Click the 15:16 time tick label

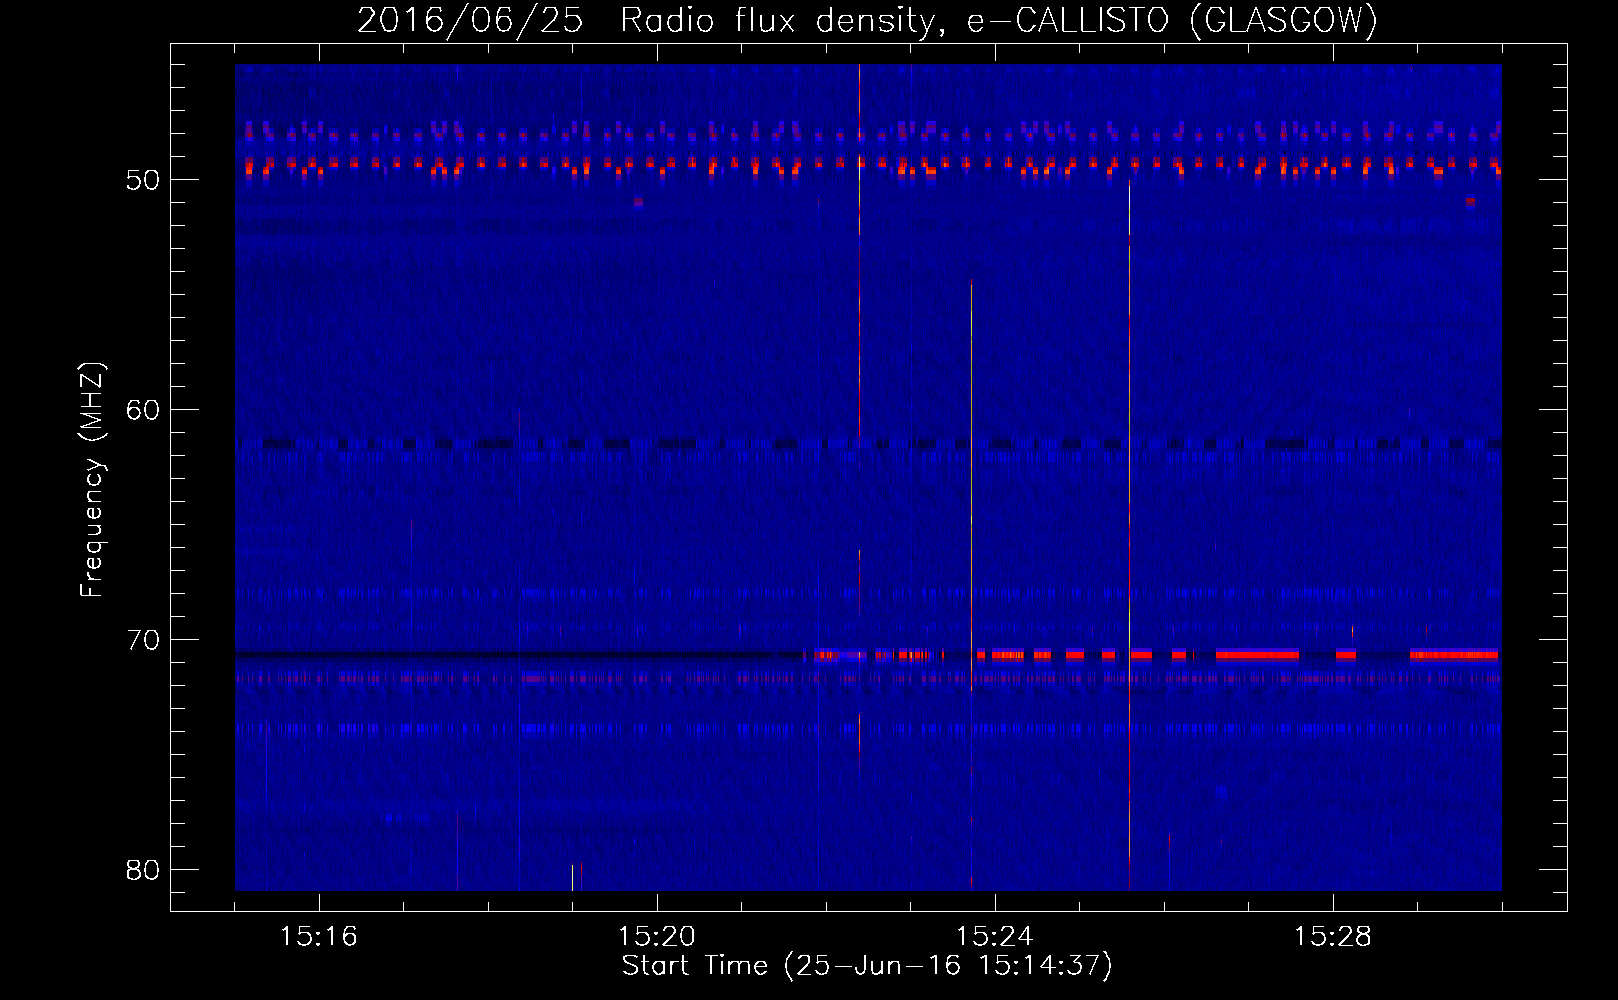[319, 937]
